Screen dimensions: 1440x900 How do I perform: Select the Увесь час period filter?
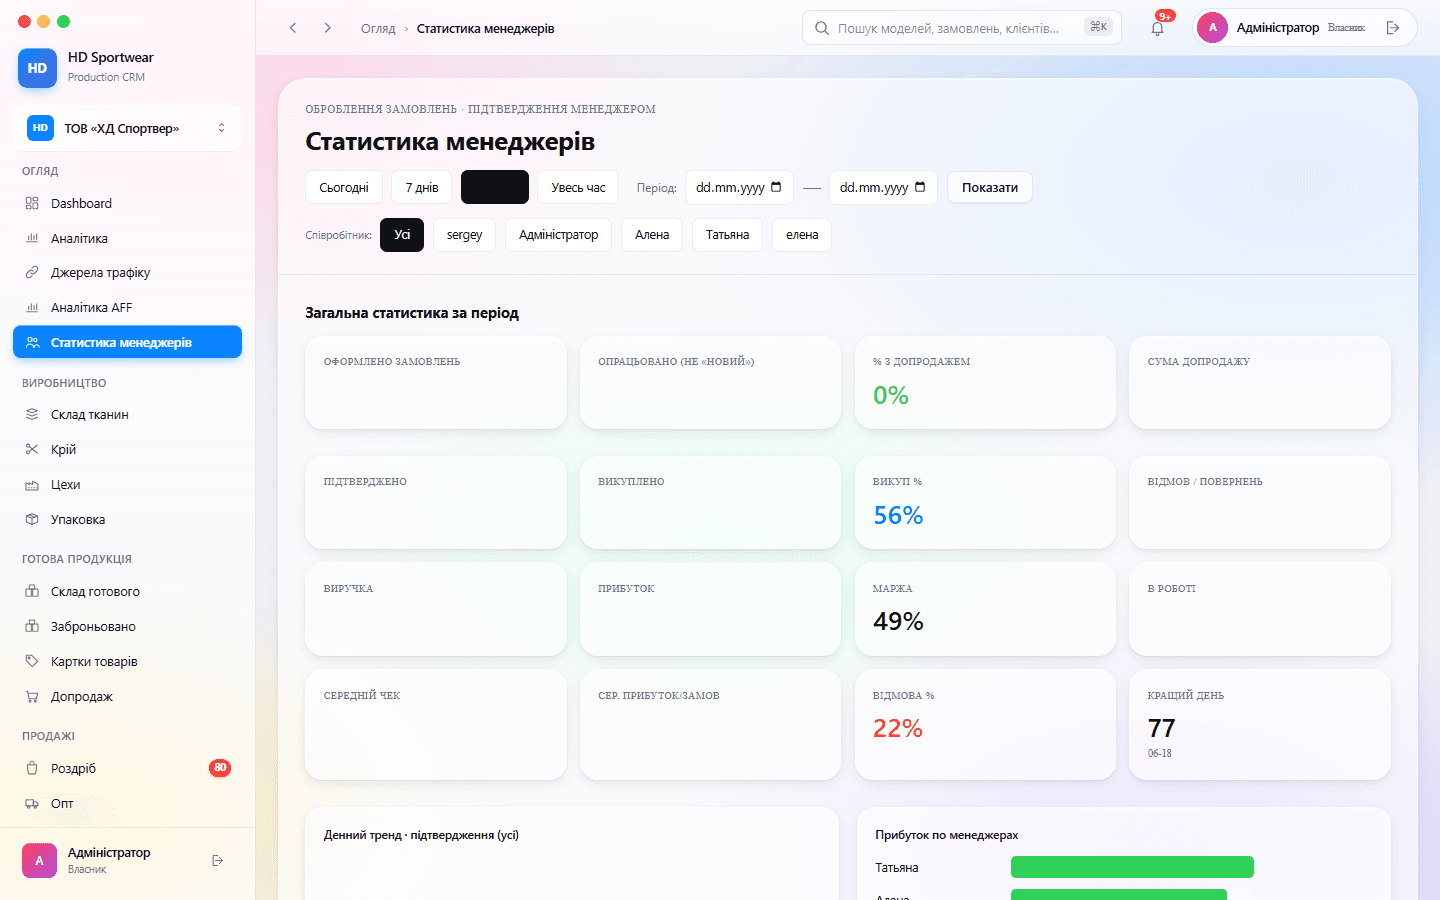[x=578, y=187]
